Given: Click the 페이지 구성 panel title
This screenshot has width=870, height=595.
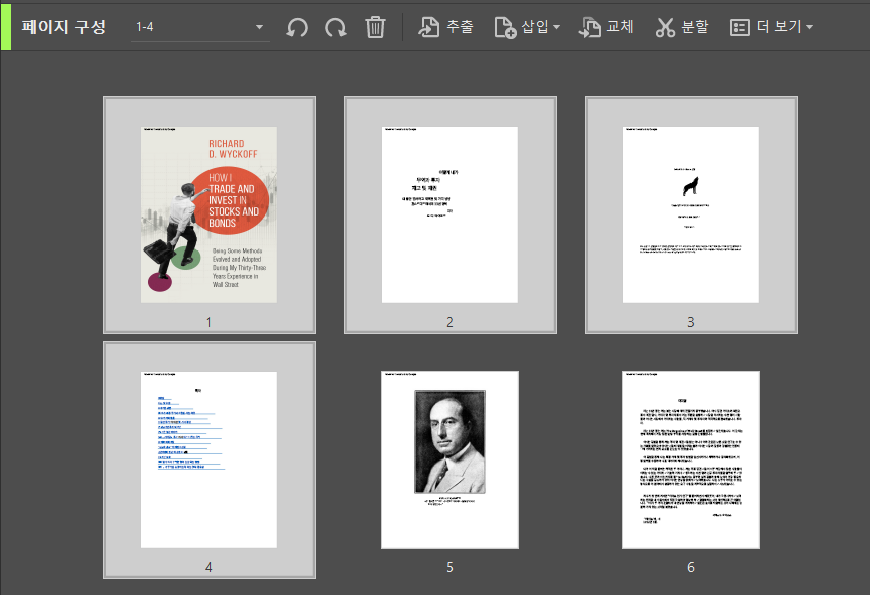Looking at the screenshot, I should [x=63, y=27].
